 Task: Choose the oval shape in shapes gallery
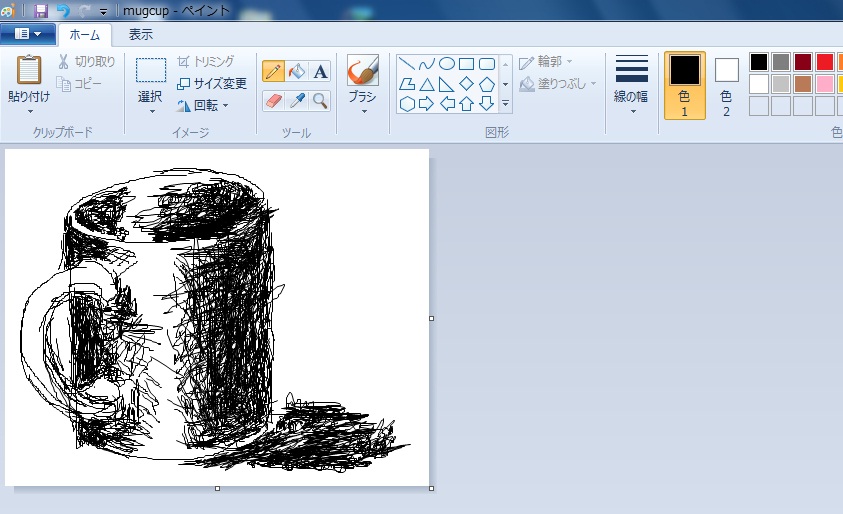tap(447, 64)
